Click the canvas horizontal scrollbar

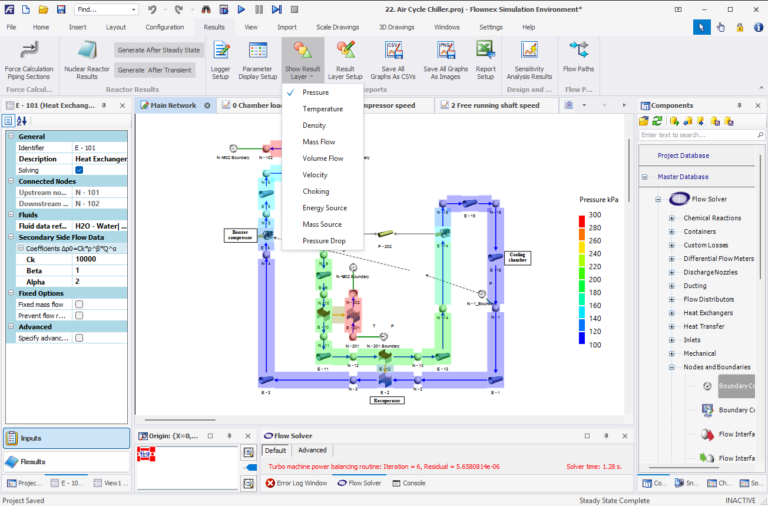pyautogui.click(x=180, y=420)
